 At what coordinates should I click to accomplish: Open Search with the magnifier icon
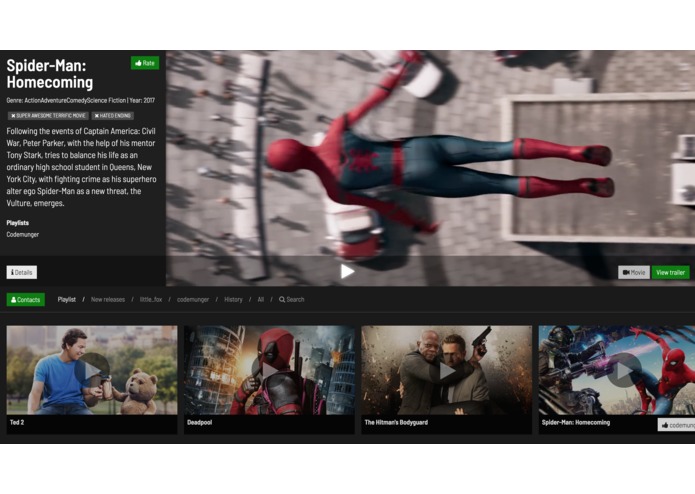click(x=292, y=300)
